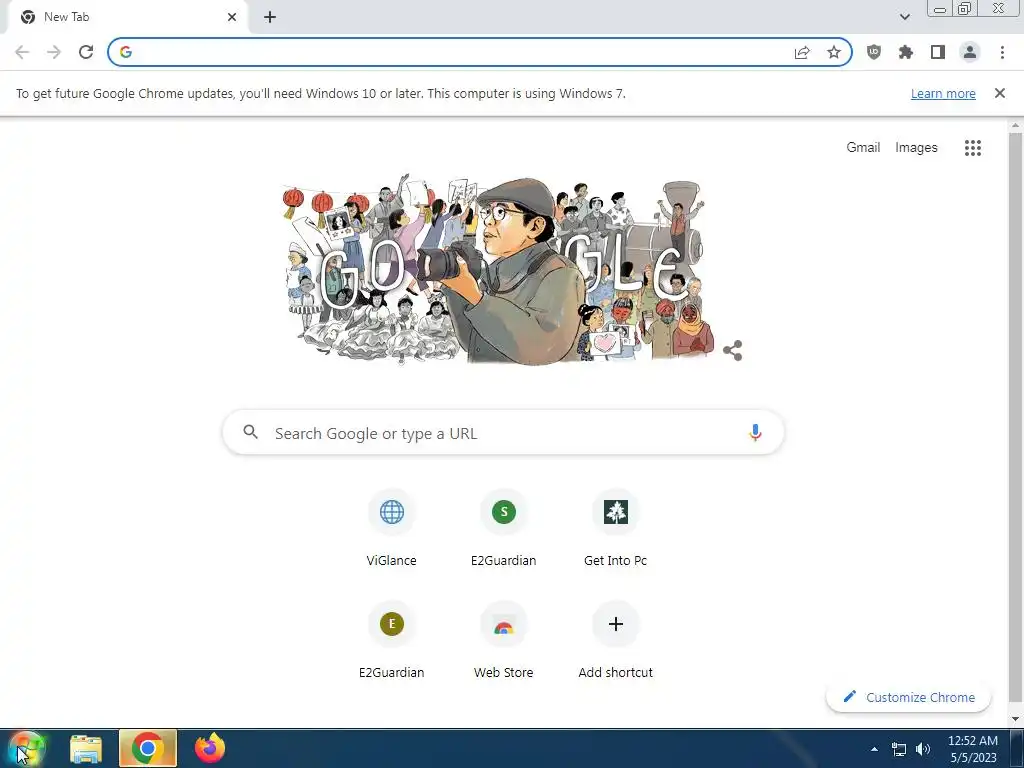Open the ViGlance shortcut
This screenshot has height=768, width=1024.
click(391, 530)
